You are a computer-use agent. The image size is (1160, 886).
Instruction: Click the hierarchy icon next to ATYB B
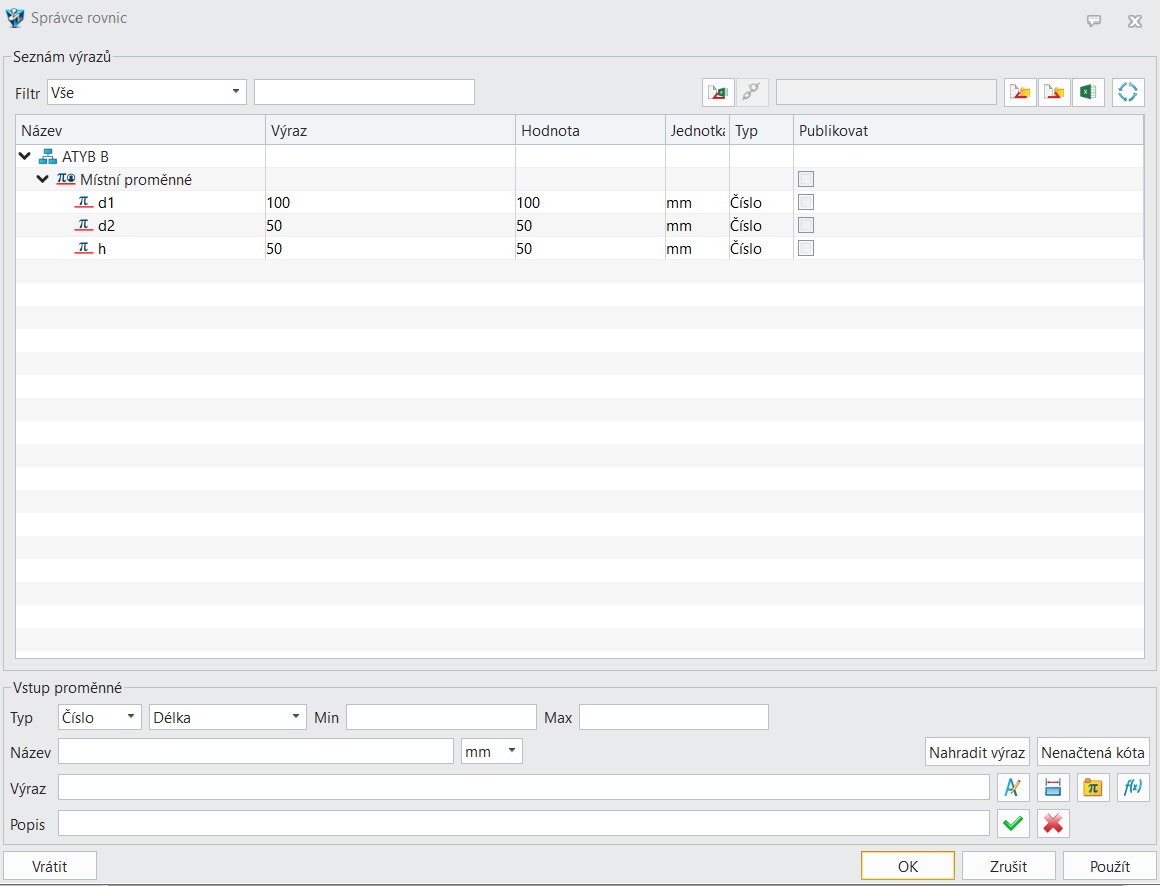click(48, 156)
